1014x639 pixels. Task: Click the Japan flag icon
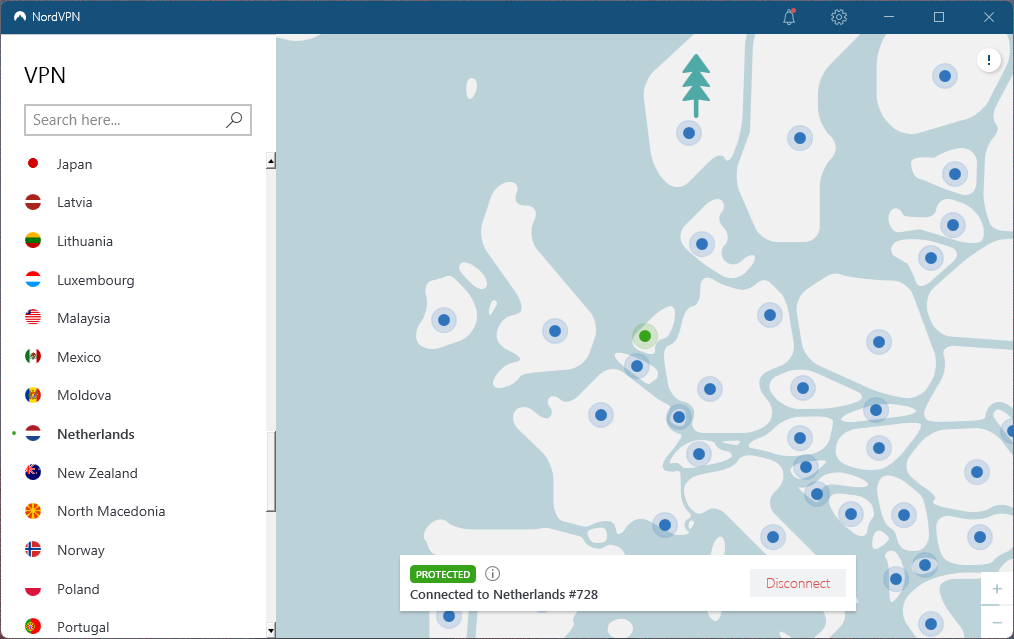pos(33,164)
